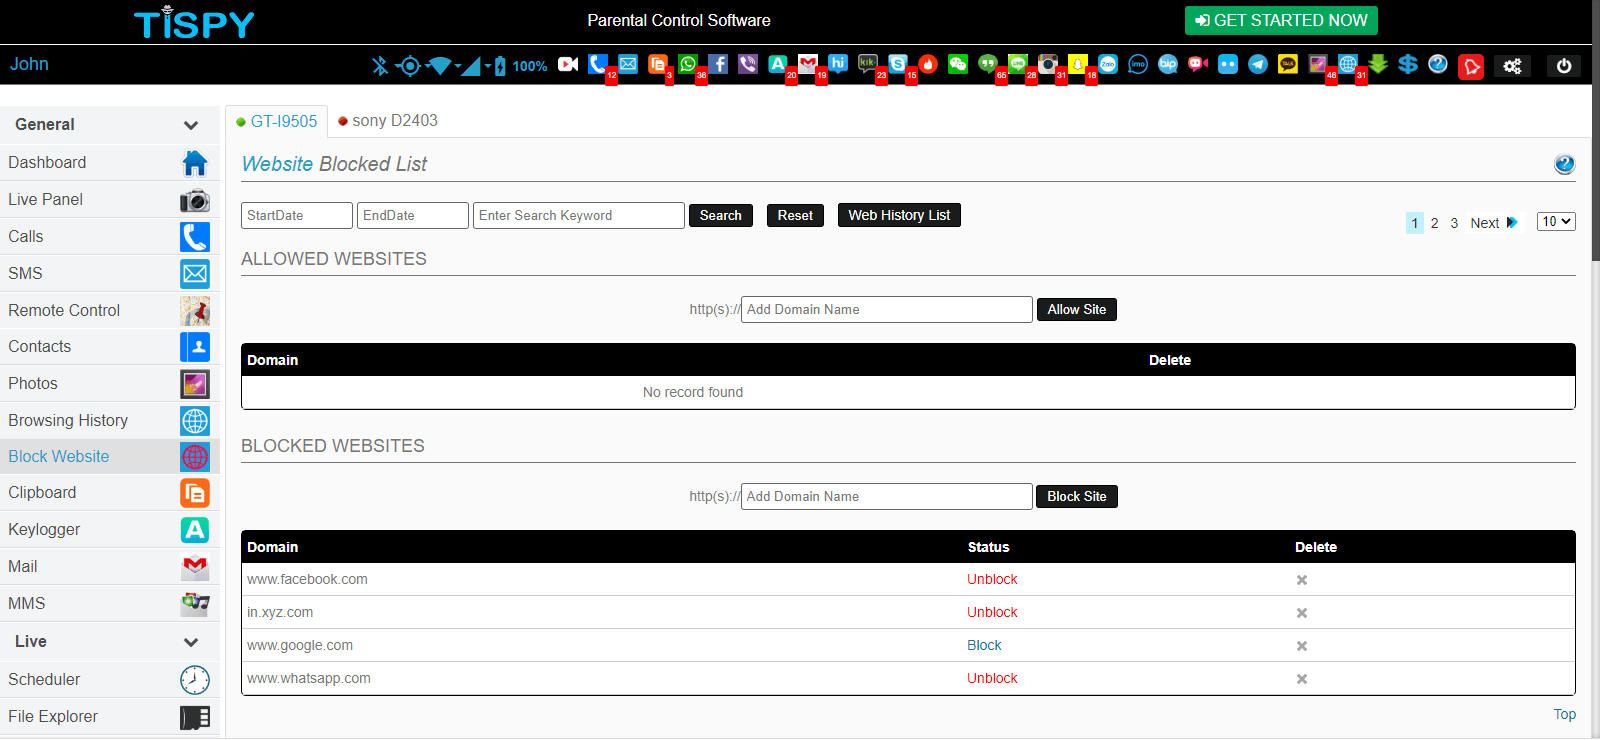
Task: Open SMS in sidebar
Action: pyautogui.click(x=110, y=273)
